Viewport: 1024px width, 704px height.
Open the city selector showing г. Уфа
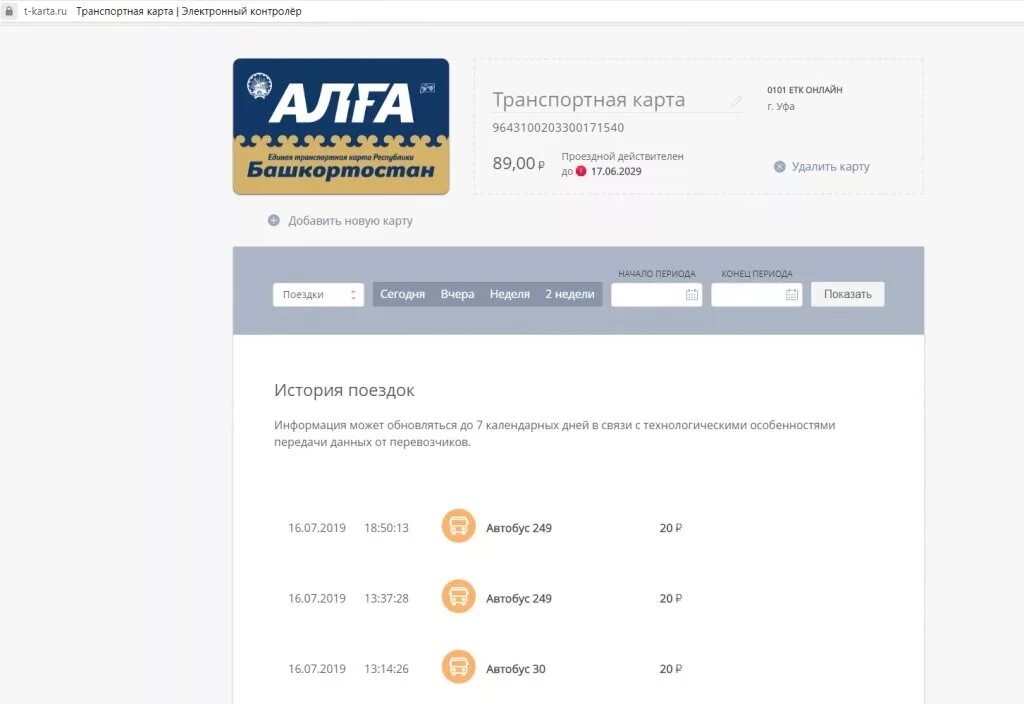[x=782, y=105]
